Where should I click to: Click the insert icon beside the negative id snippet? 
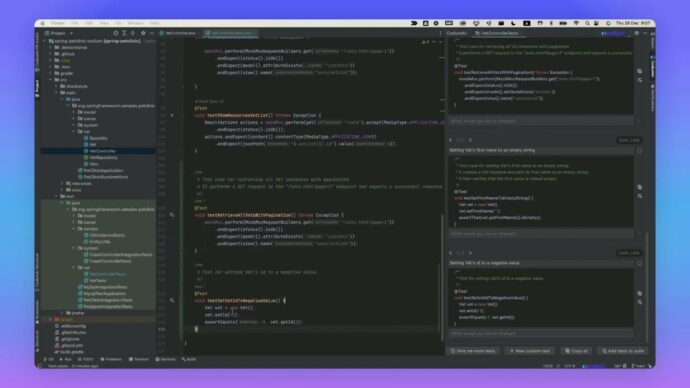[639, 302]
